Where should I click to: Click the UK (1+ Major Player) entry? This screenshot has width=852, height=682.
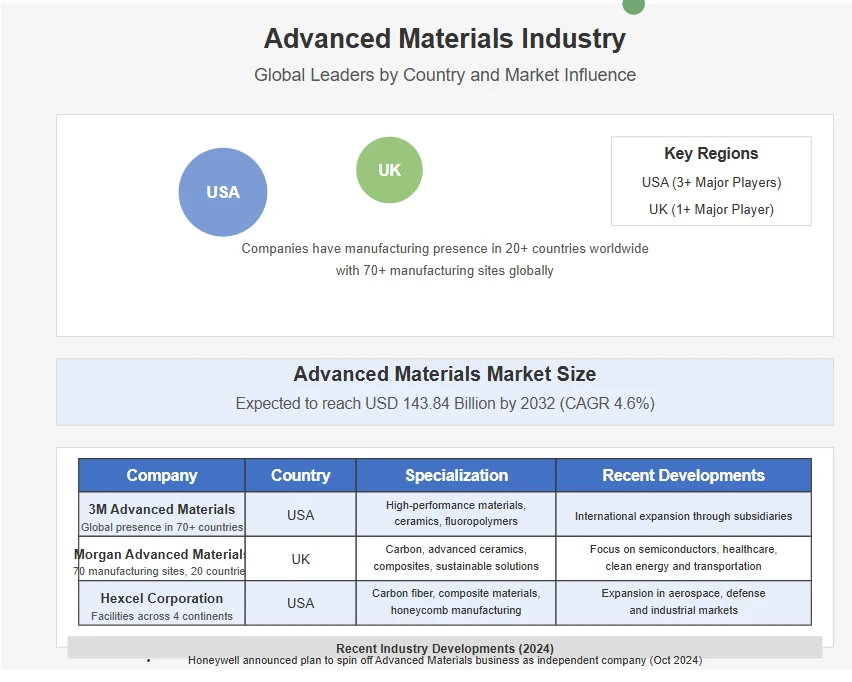coord(710,209)
